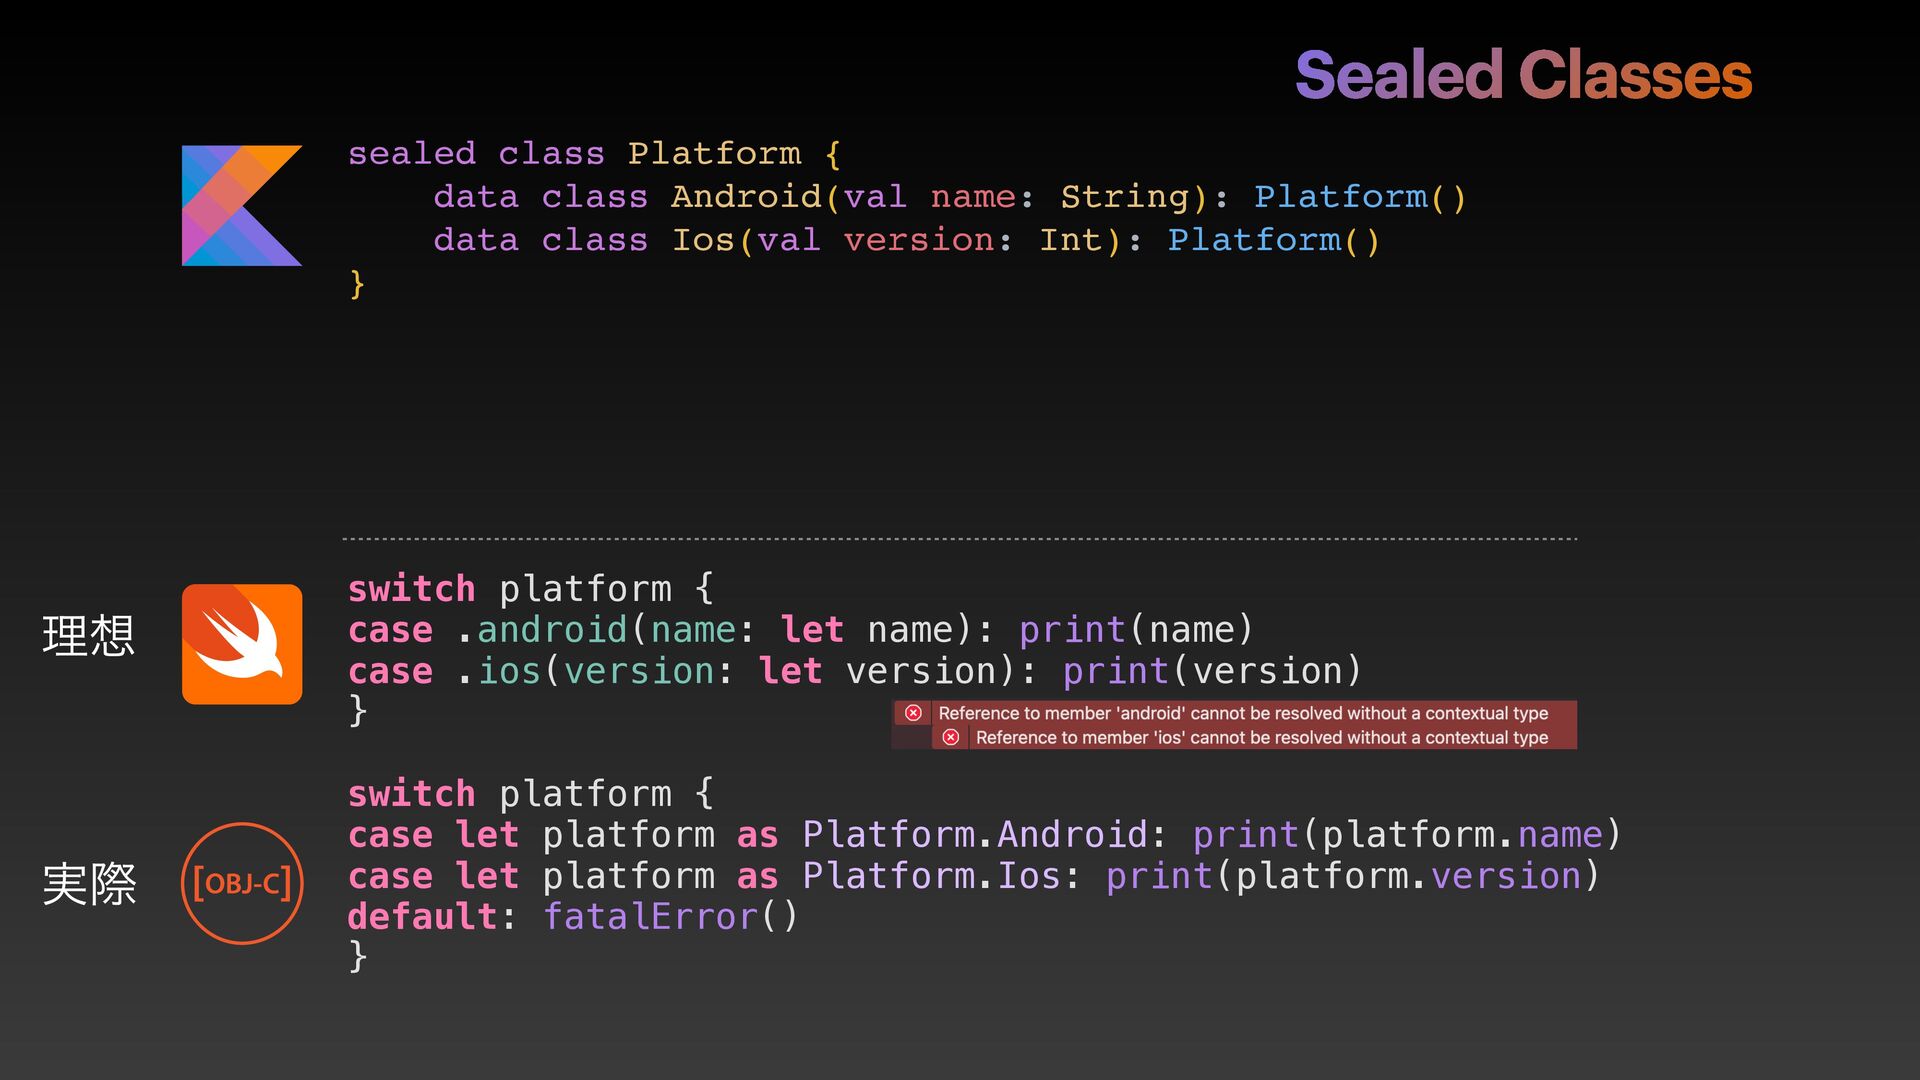Click the 'case .ios(version:' Swift line
This screenshot has height=1080, width=1920.
coord(855,671)
